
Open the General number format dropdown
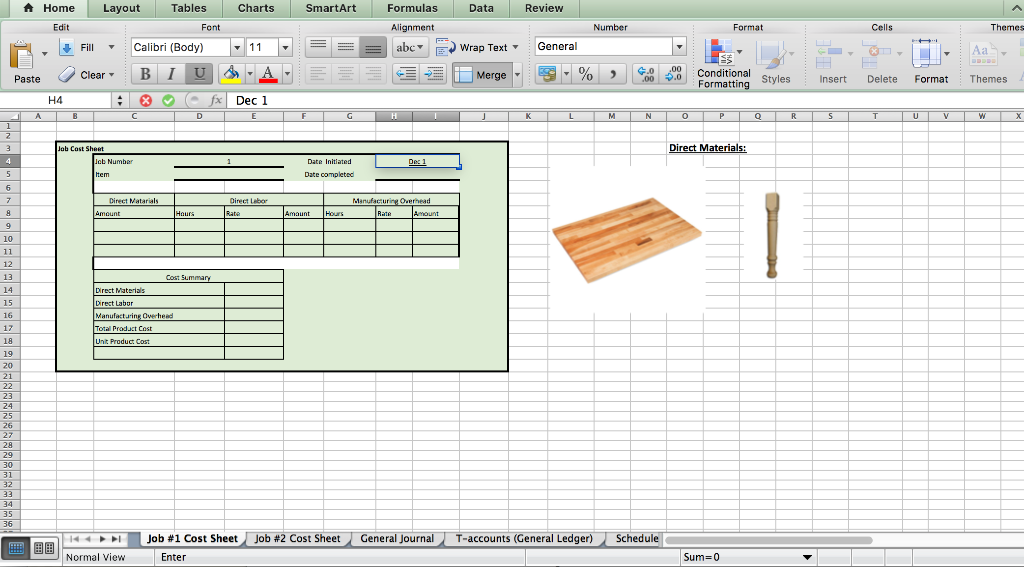[679, 46]
